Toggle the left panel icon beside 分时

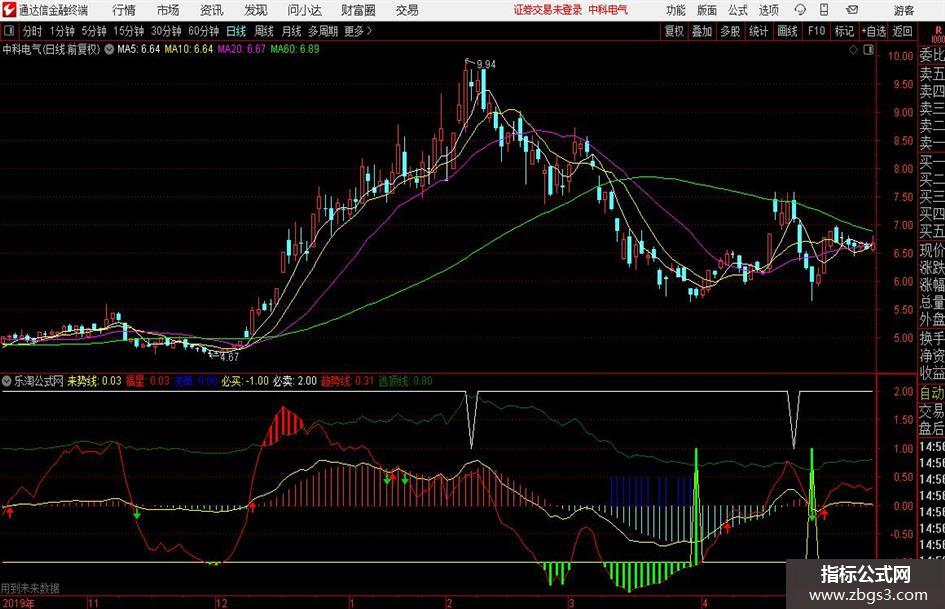(9, 31)
